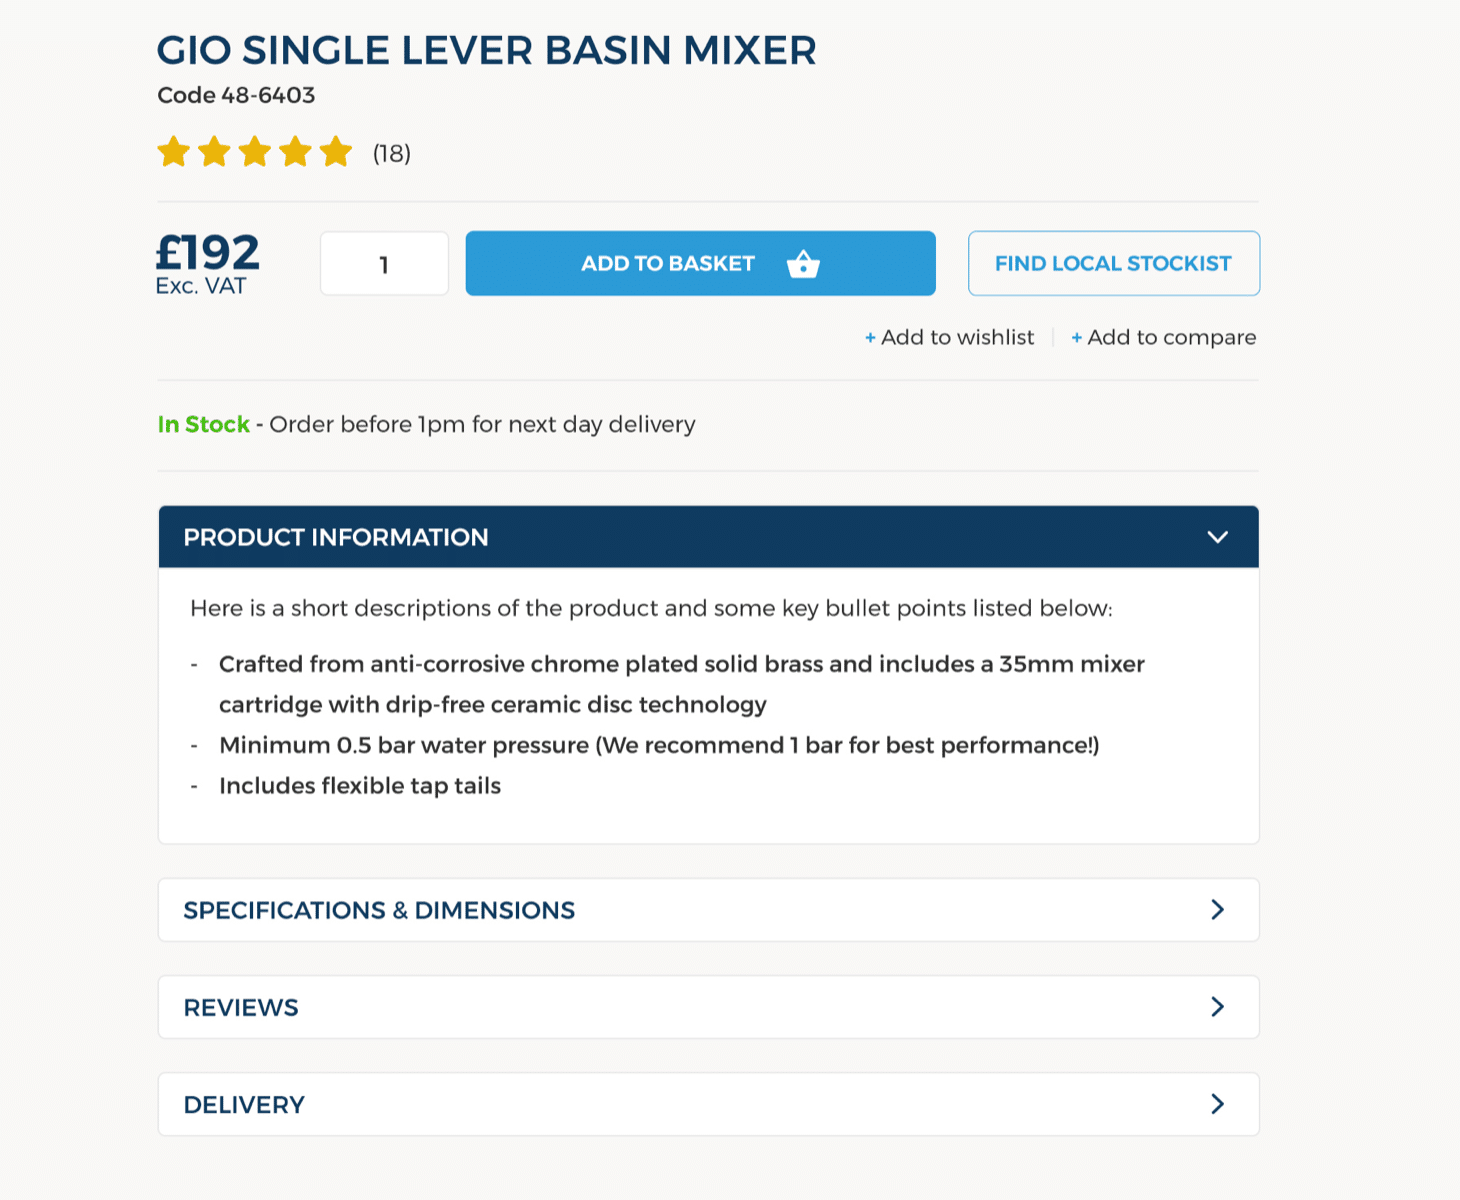Click the third gold rating star
The height and width of the screenshot is (1200, 1460).
click(x=255, y=152)
